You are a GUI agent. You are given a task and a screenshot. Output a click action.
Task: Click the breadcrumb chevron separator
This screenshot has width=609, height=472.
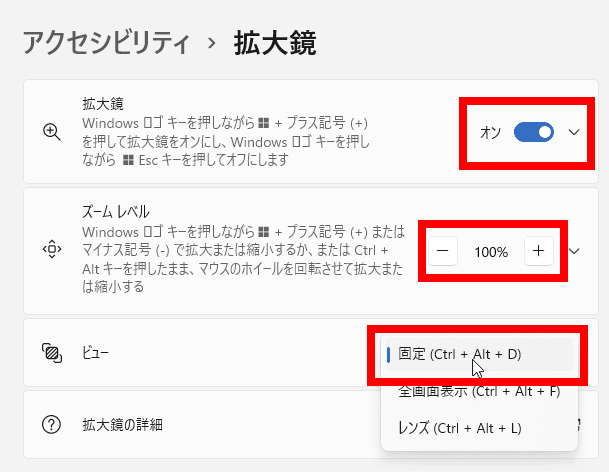click(212, 44)
